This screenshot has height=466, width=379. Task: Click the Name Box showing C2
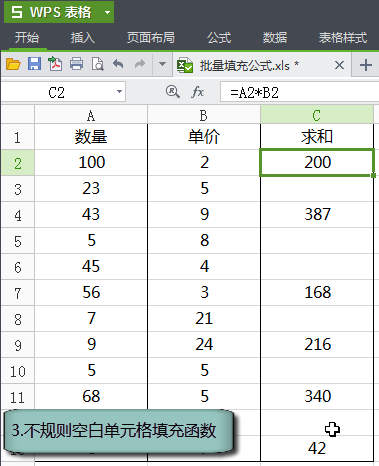57,92
